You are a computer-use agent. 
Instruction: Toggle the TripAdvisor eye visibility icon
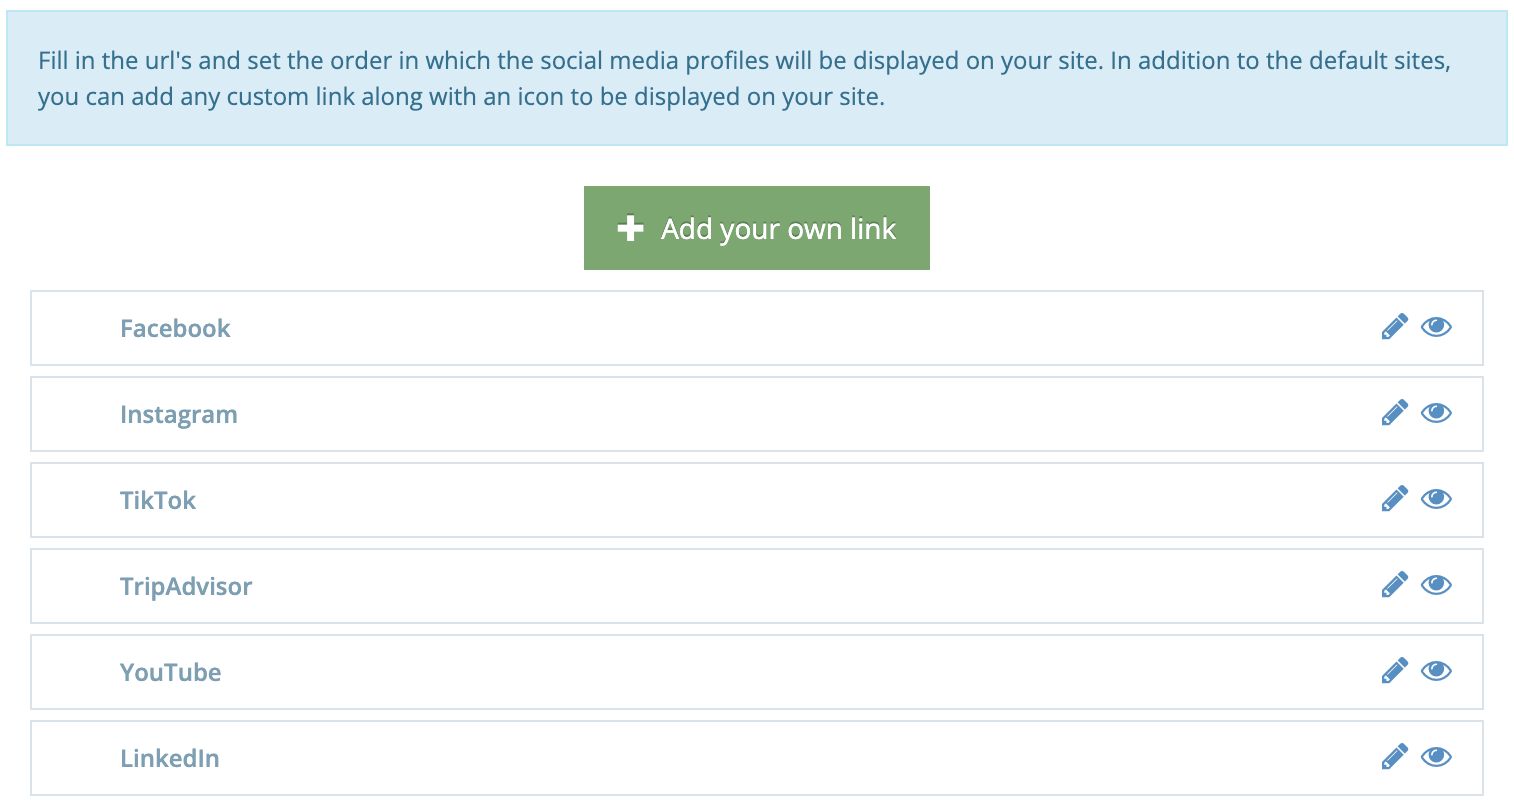coord(1436,584)
